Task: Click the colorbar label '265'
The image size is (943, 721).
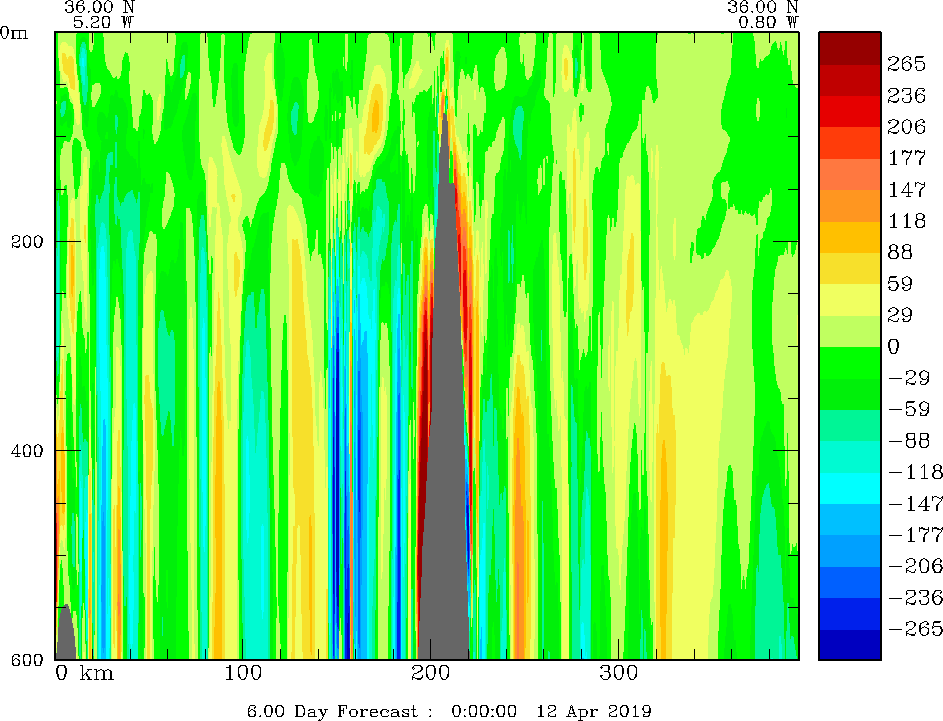Action: pyautogui.click(x=906, y=64)
